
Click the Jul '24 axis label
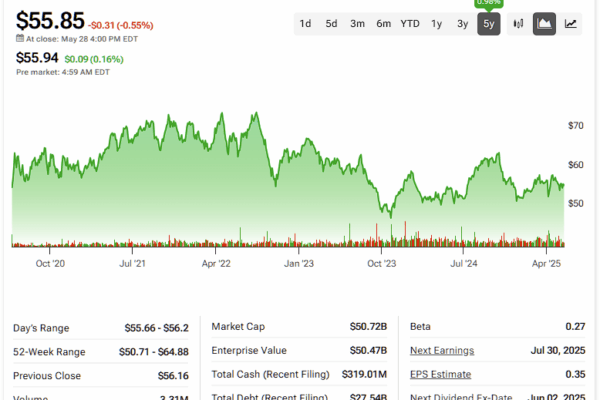pyautogui.click(x=464, y=263)
